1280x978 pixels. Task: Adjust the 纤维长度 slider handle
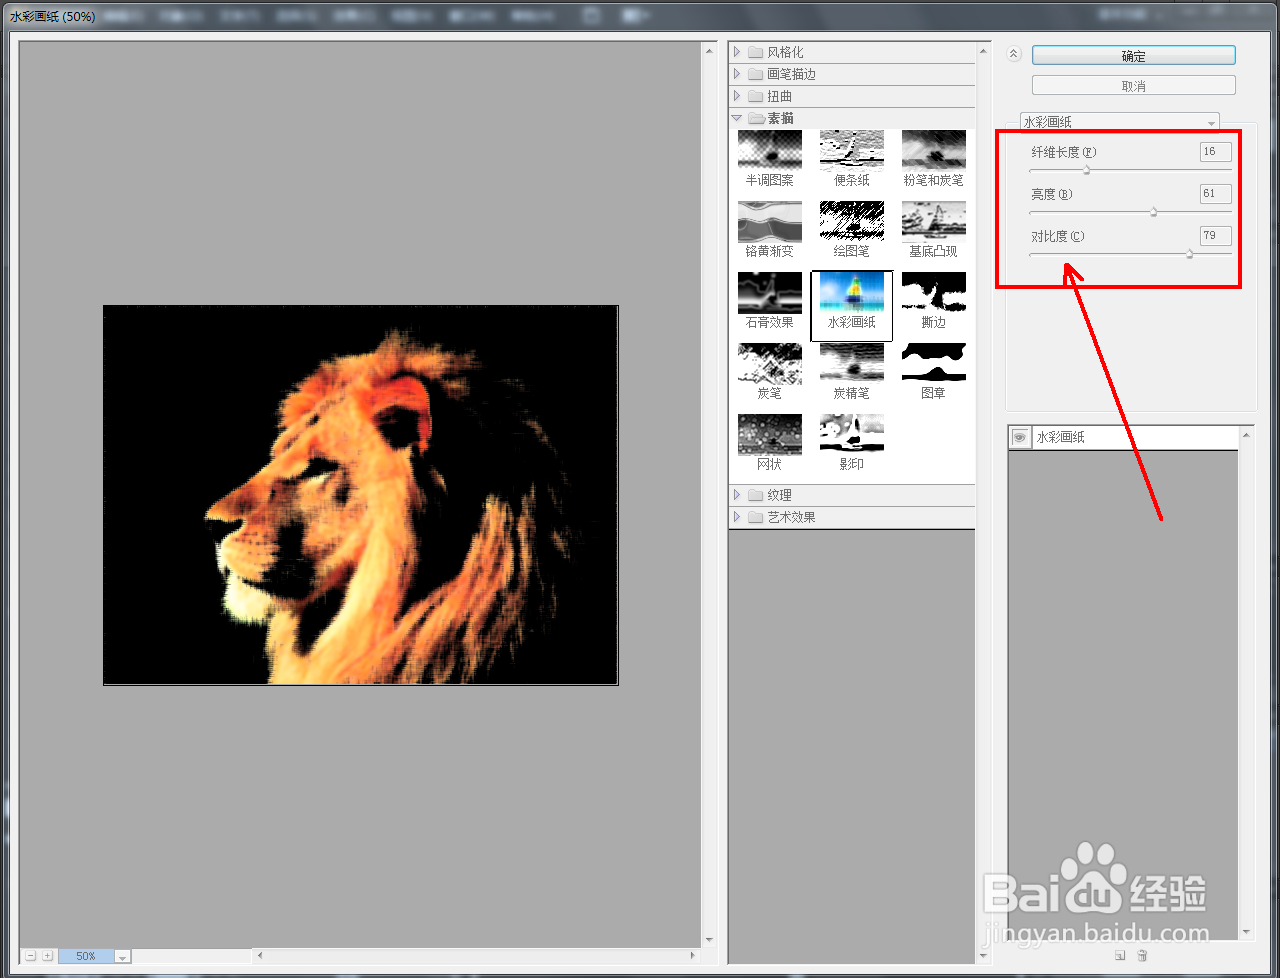(x=1086, y=170)
